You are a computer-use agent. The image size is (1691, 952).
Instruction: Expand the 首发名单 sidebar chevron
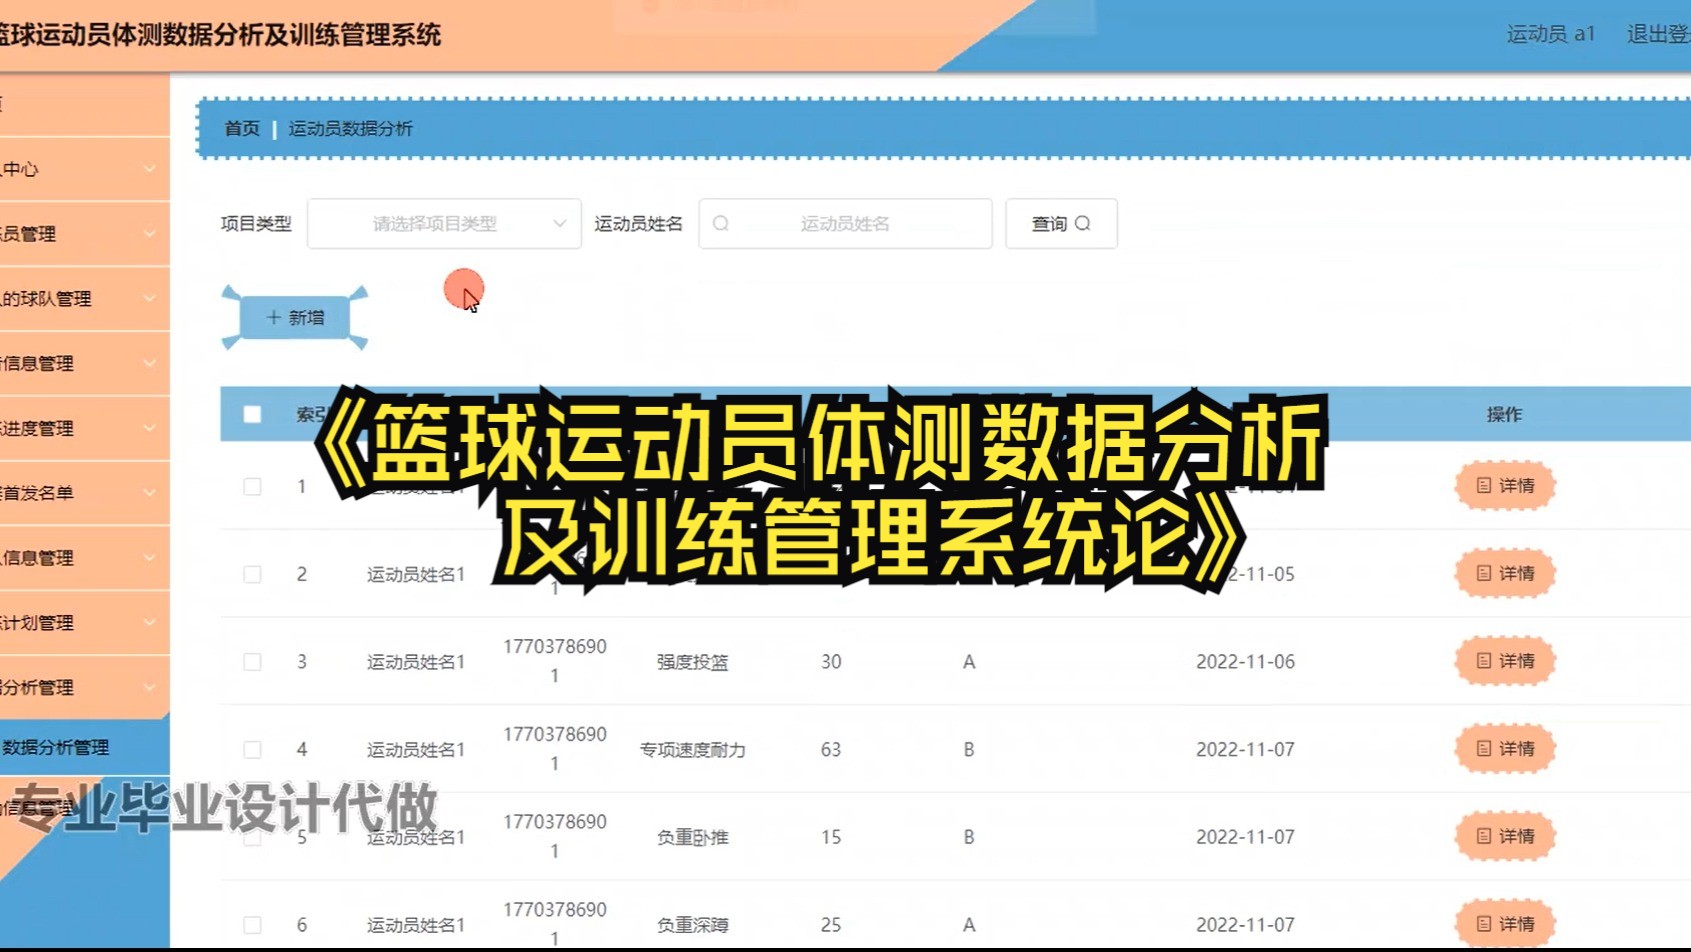pyautogui.click(x=149, y=493)
